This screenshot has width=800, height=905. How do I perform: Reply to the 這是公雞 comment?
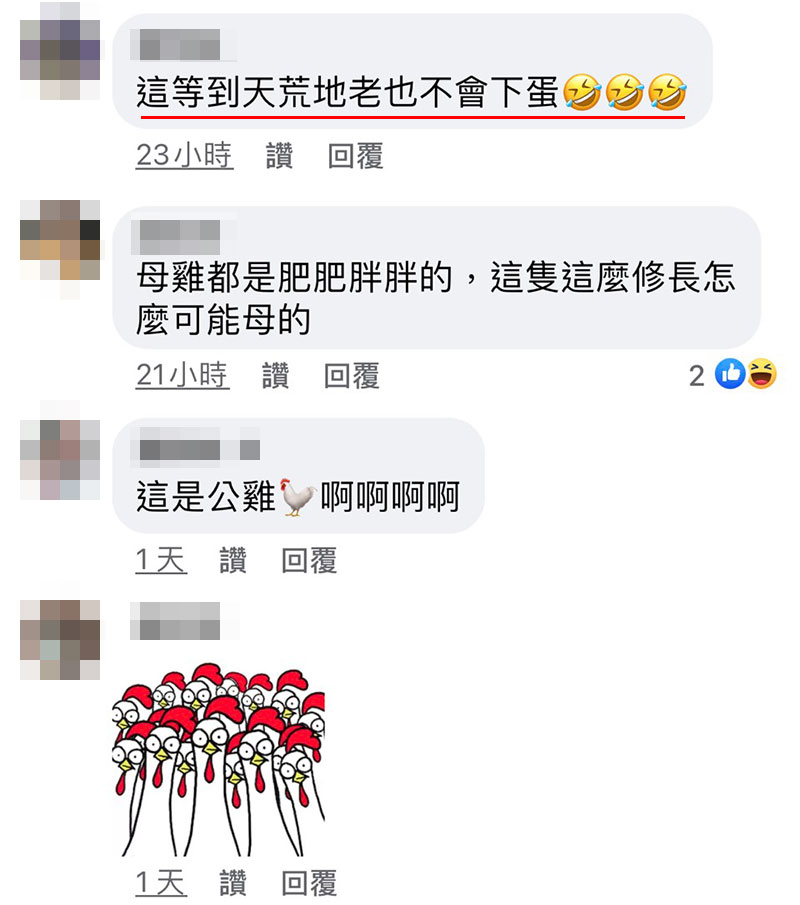pyautogui.click(x=309, y=560)
